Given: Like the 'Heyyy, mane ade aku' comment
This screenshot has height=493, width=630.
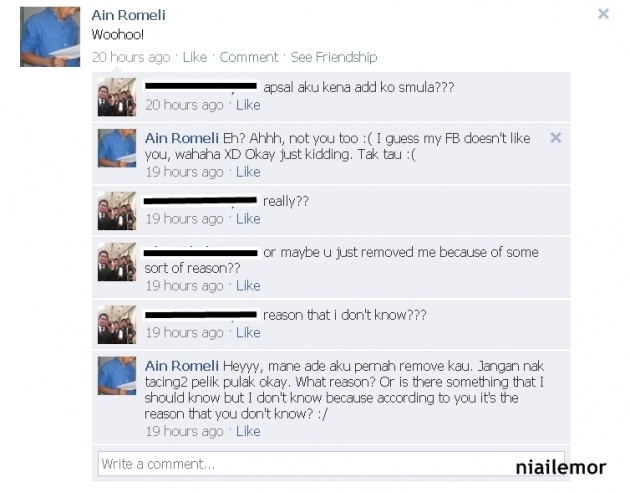Looking at the screenshot, I should tap(248, 431).
